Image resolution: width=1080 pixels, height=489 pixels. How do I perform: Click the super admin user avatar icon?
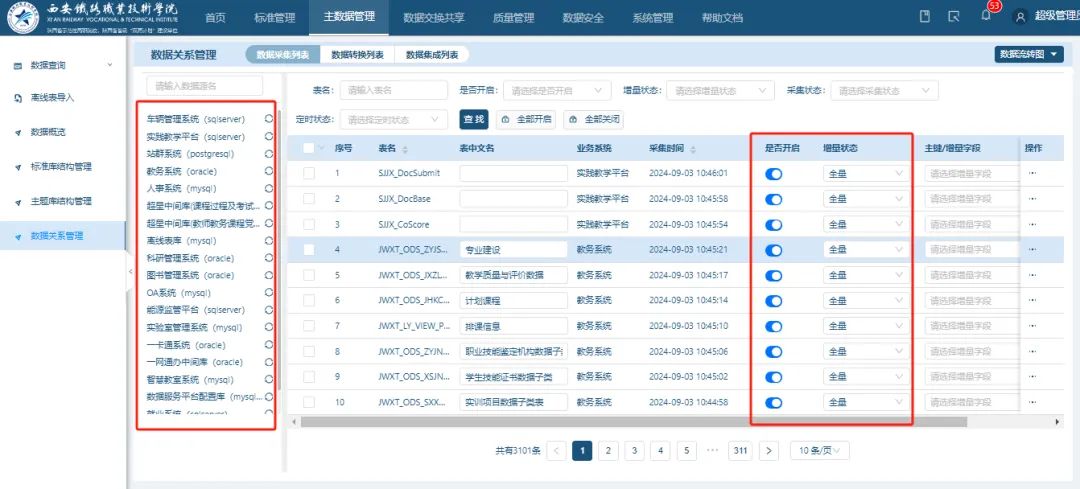coord(1020,17)
